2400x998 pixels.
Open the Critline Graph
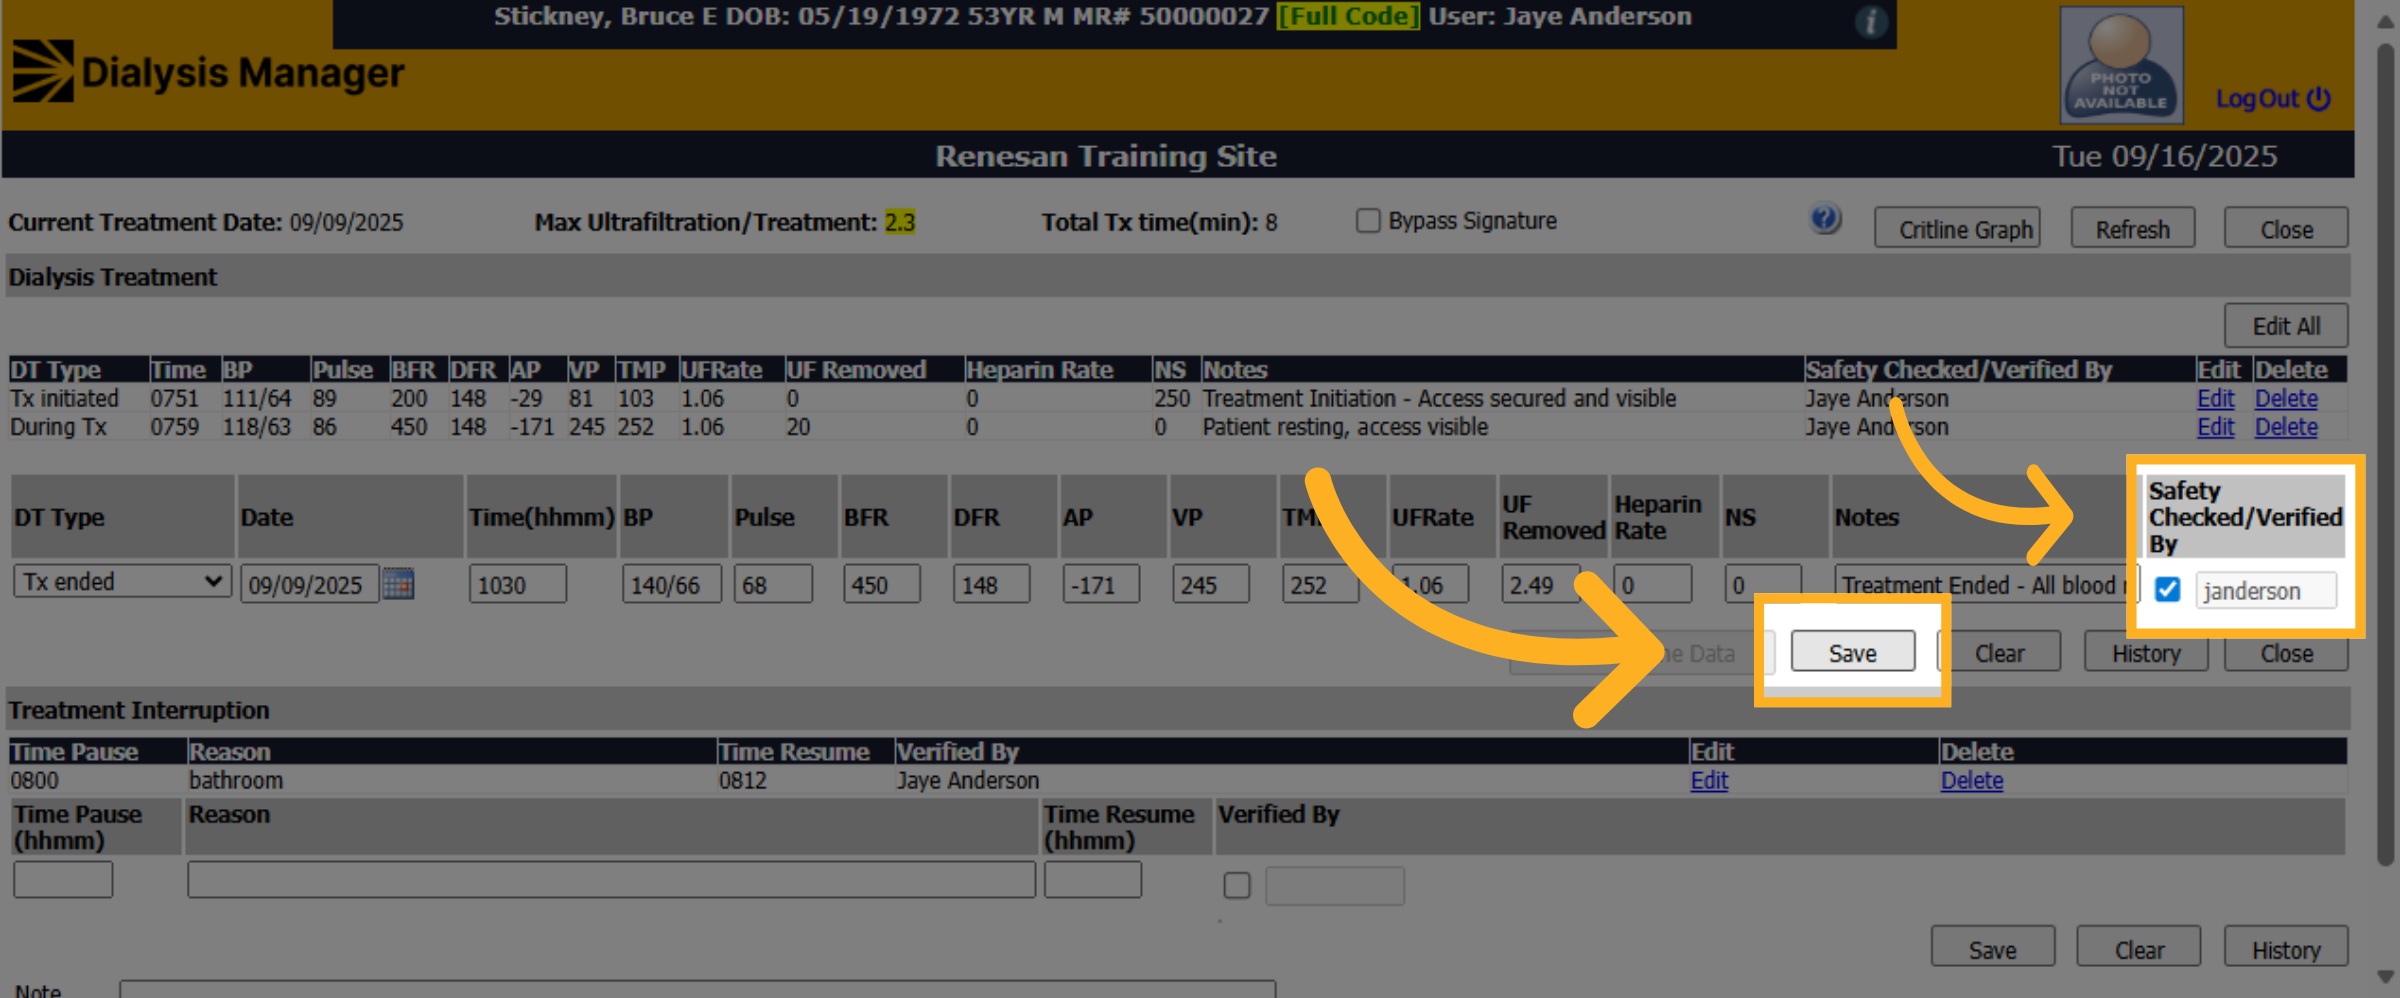click(x=1957, y=229)
